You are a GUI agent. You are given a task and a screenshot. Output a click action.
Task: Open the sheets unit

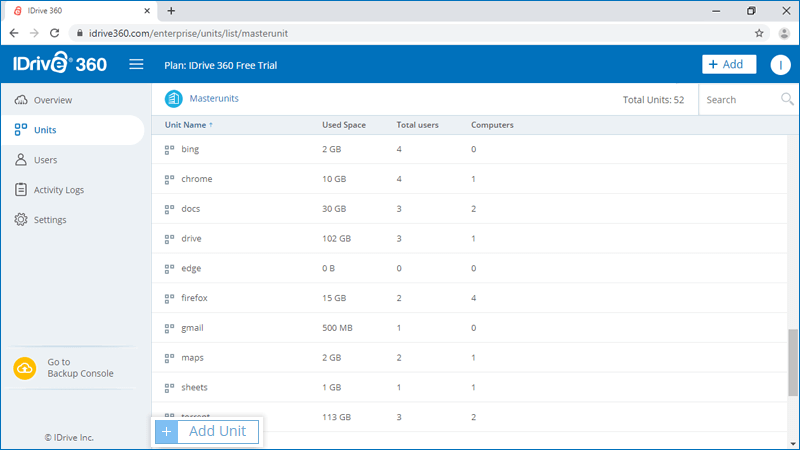coord(194,387)
